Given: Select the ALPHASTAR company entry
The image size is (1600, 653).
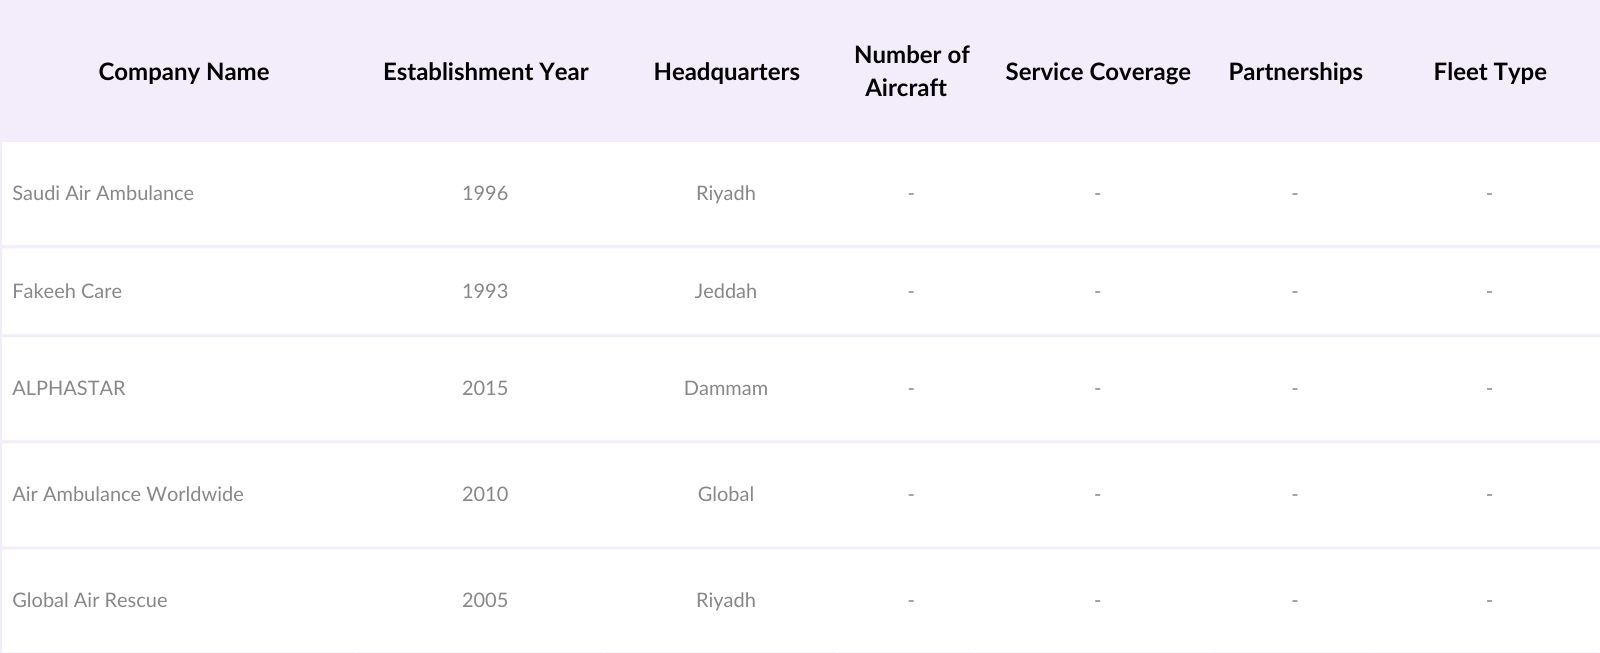Looking at the screenshot, I should point(69,388).
